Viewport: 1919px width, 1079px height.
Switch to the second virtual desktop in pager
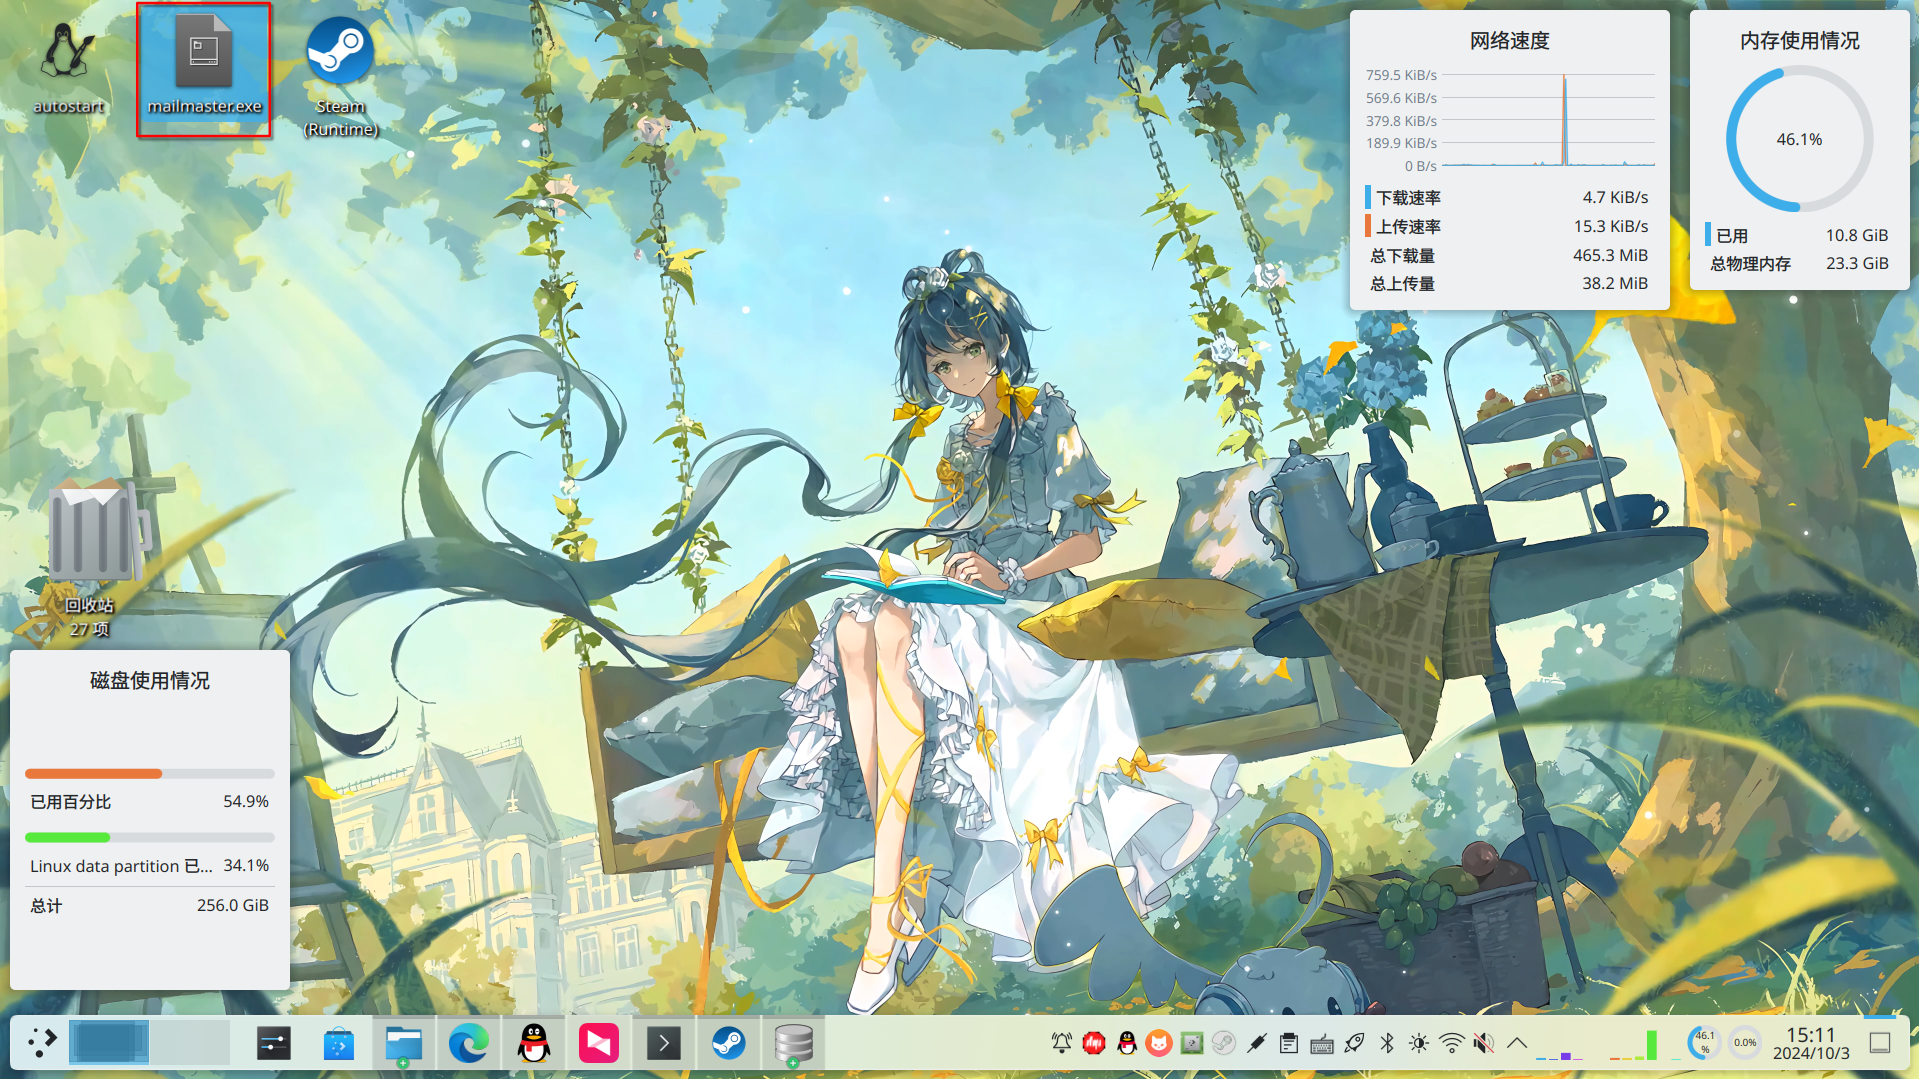pyautogui.click(x=190, y=1043)
